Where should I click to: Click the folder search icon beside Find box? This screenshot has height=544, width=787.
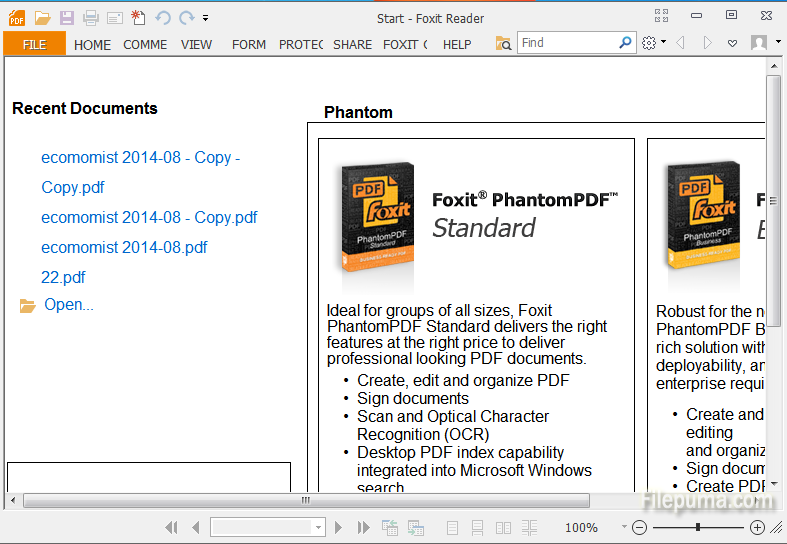[504, 43]
